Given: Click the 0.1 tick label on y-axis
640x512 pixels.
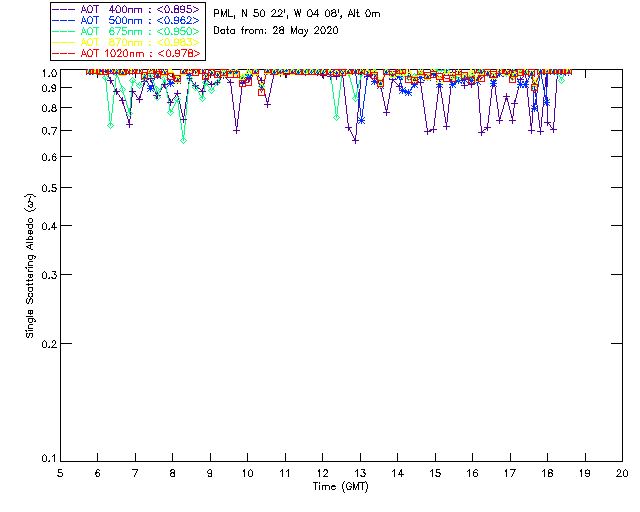Looking at the screenshot, I should (49, 459).
